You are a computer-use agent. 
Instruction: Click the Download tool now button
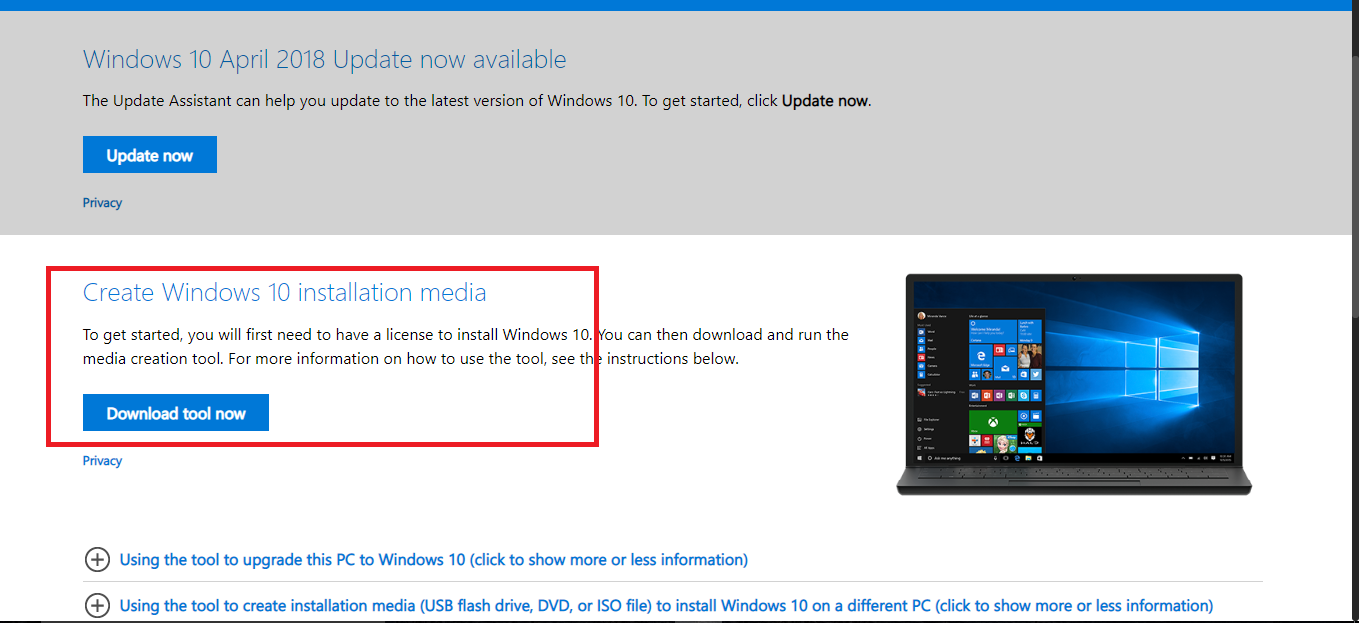pos(176,413)
